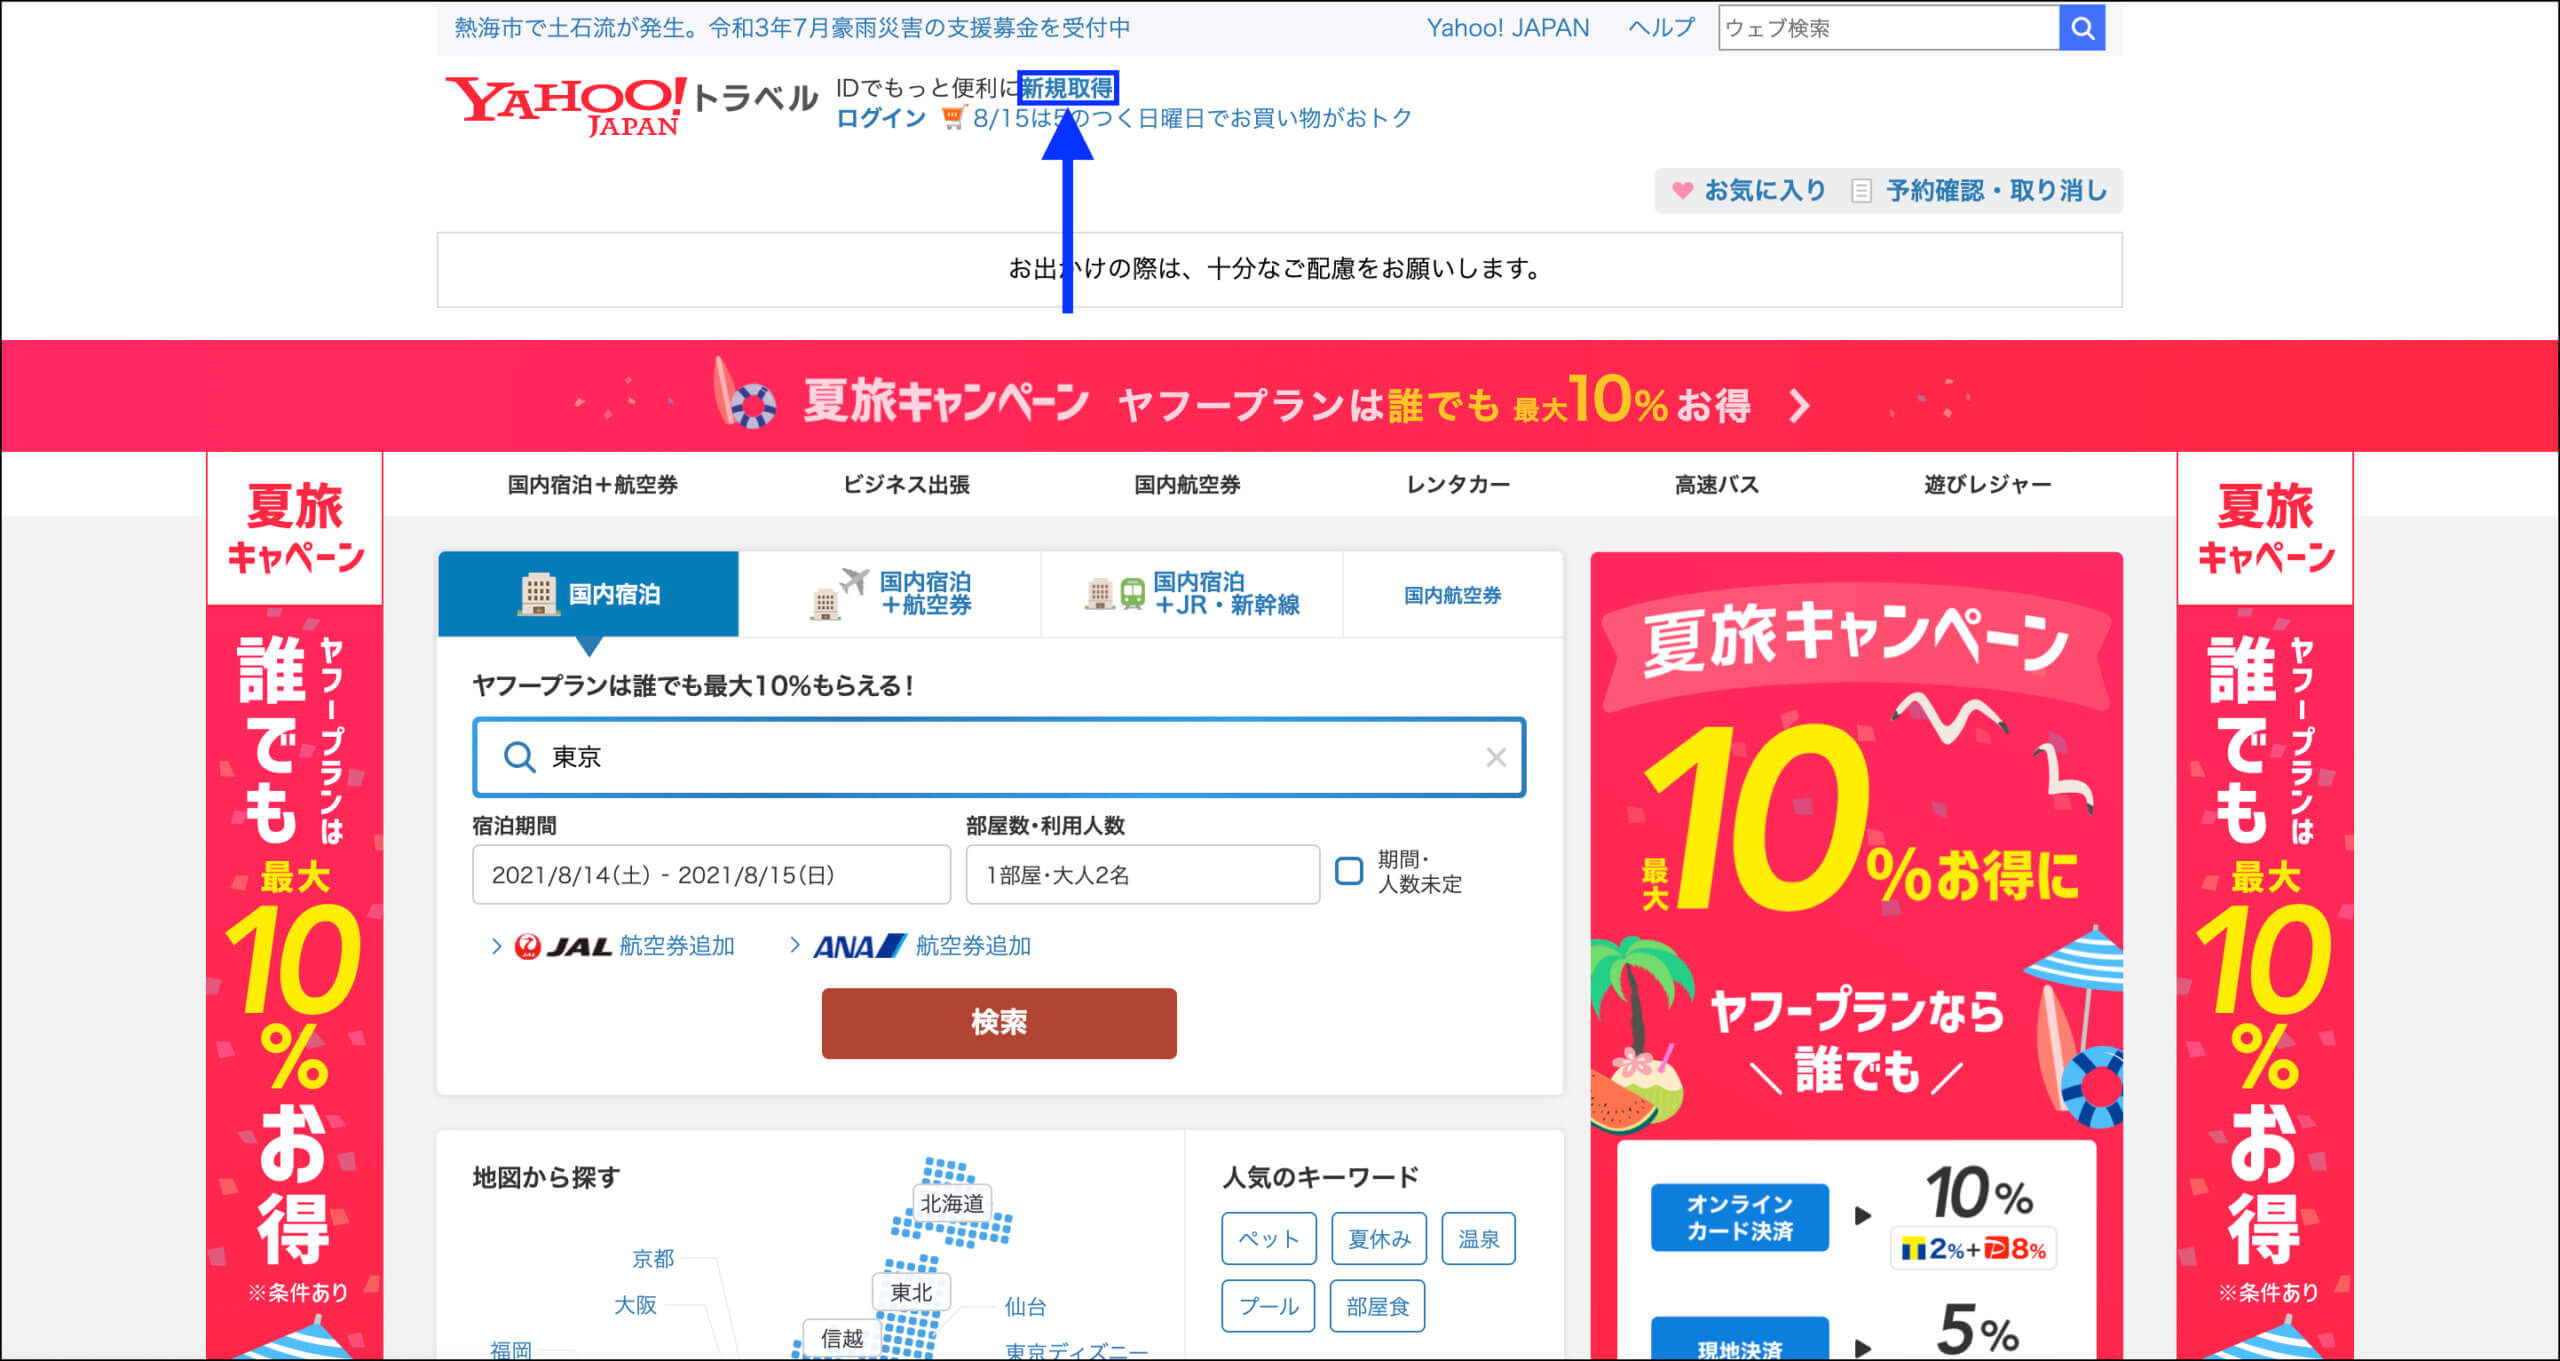Select the 部屋食 keyword tag

pyautogui.click(x=1377, y=1306)
